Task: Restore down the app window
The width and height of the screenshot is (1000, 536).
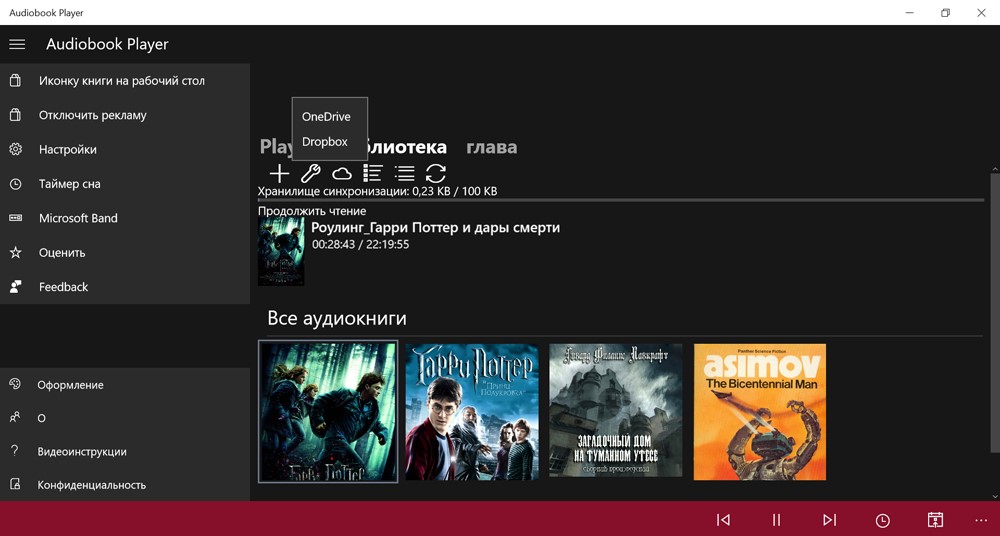Action: [945, 13]
